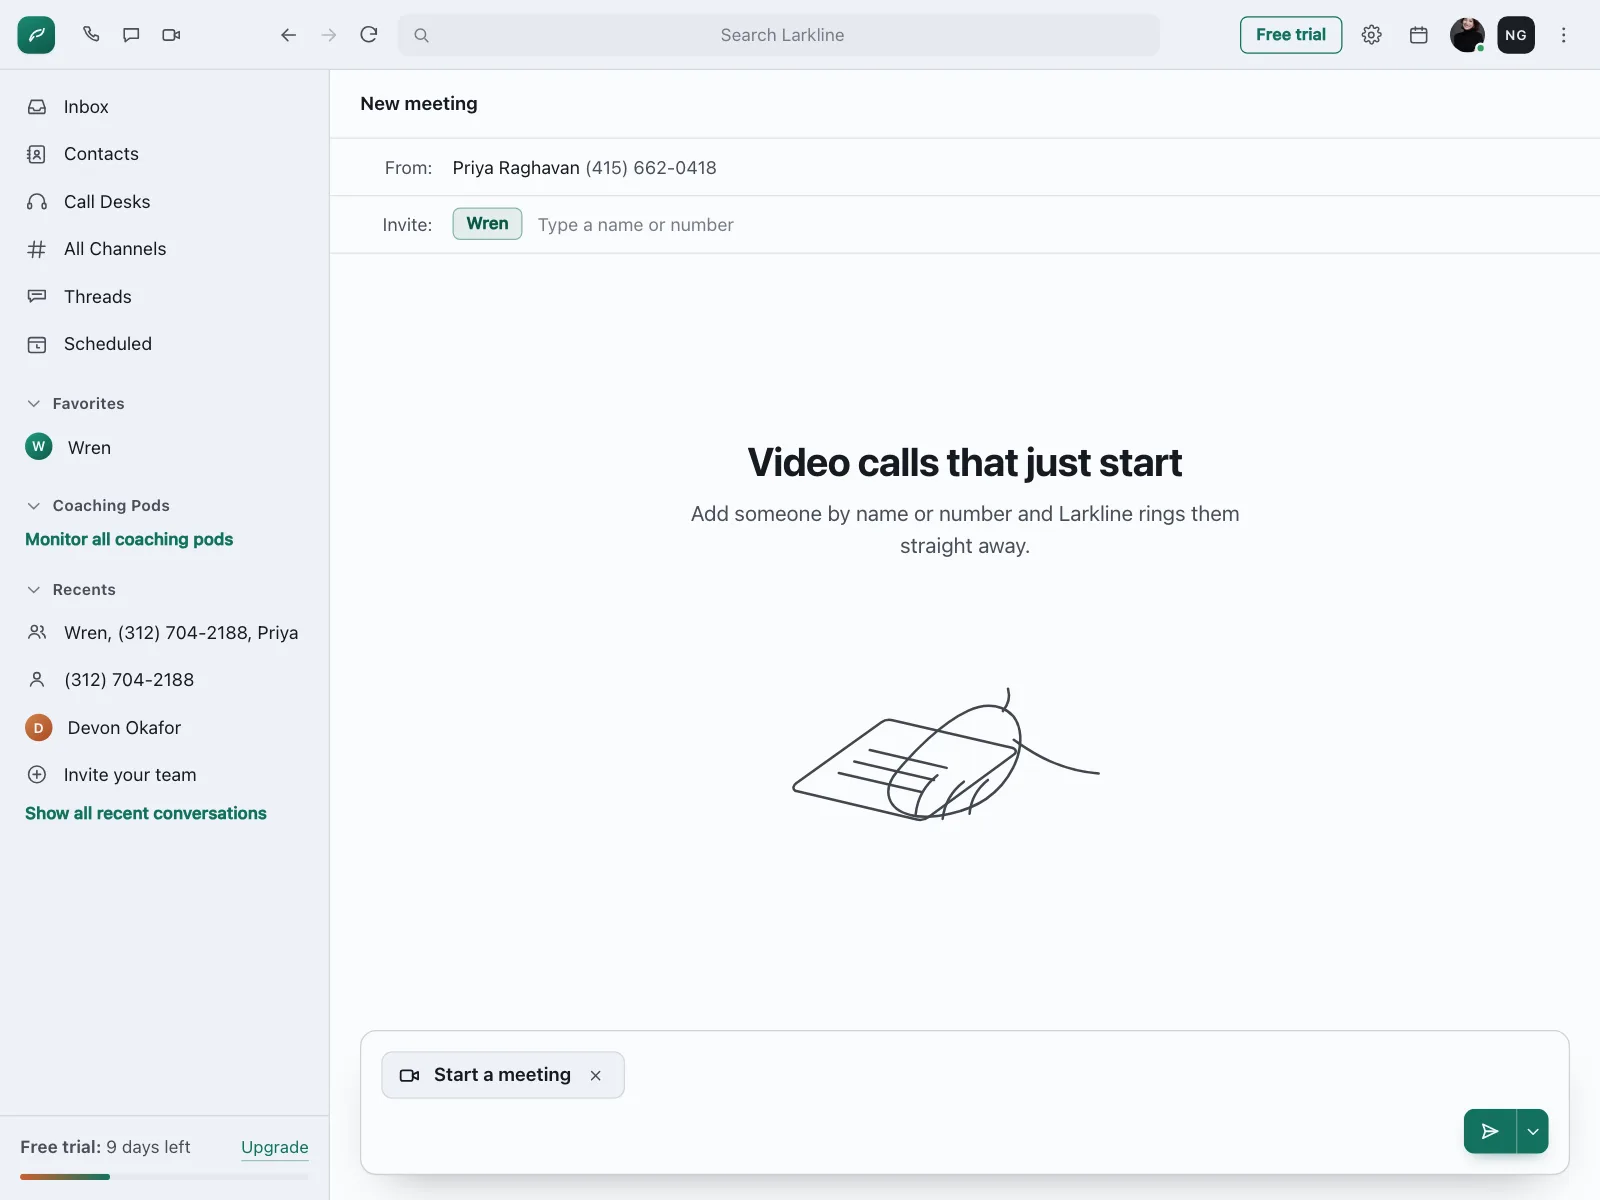1600x1200 pixels.
Task: Click the Upgrade link
Action: pos(275,1147)
